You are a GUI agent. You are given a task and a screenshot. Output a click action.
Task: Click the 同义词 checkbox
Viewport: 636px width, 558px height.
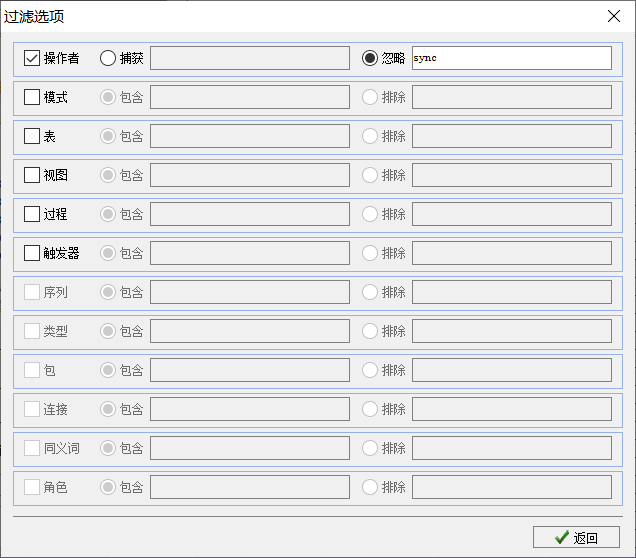(x=32, y=448)
